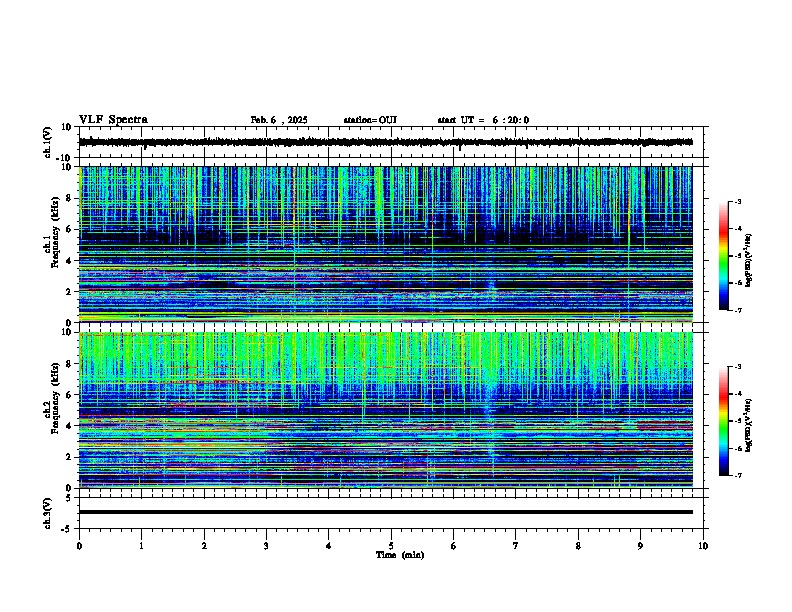This screenshot has width=792, height=612.
Task: Click the ch.2 spectrogram color scale bar
Action: 724,421
